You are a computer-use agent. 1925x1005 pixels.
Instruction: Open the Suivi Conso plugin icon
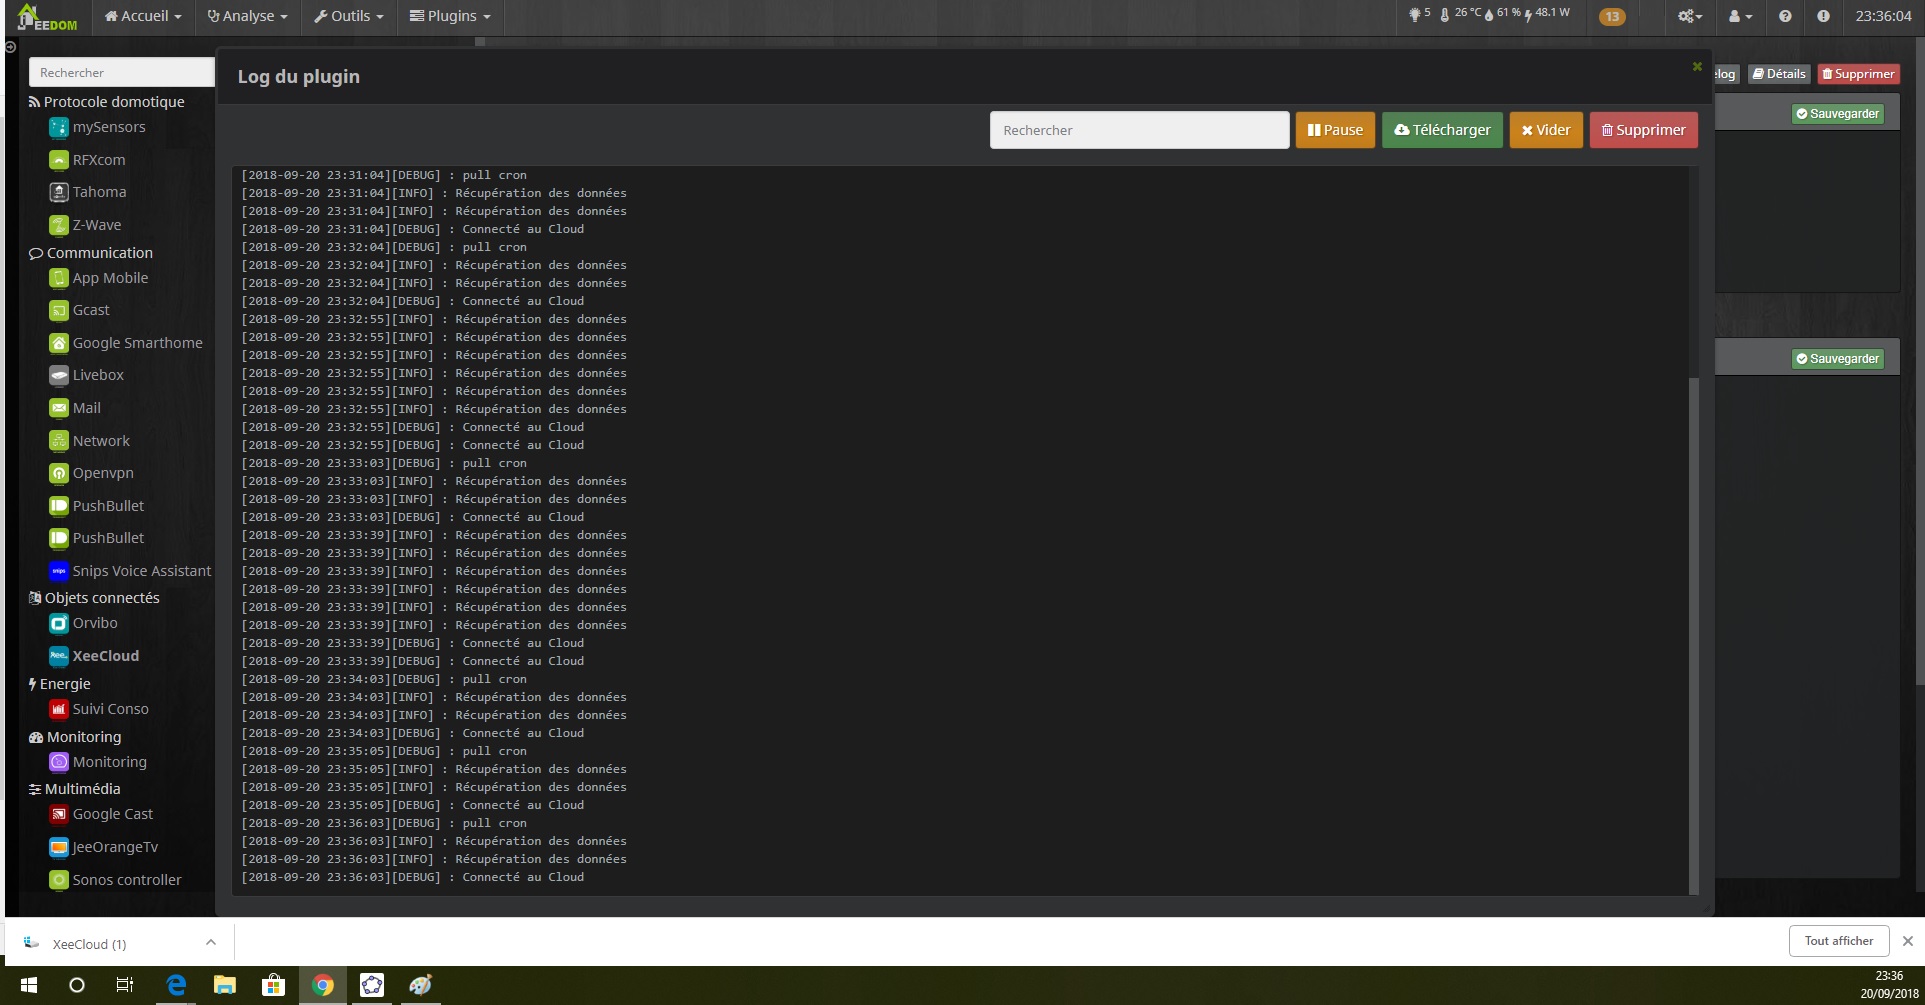pyautogui.click(x=59, y=709)
